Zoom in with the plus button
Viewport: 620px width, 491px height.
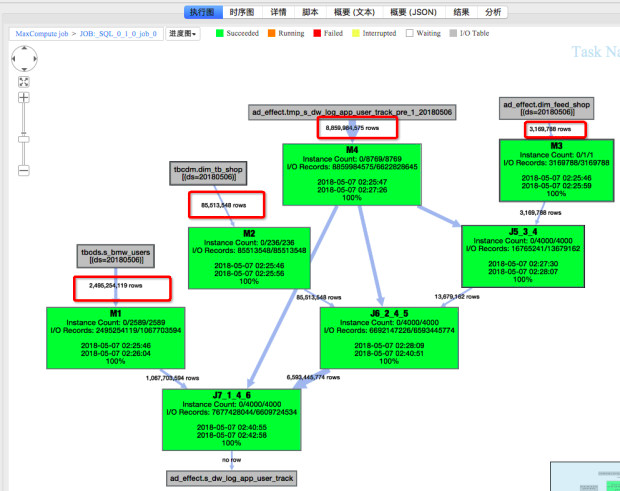(24, 97)
